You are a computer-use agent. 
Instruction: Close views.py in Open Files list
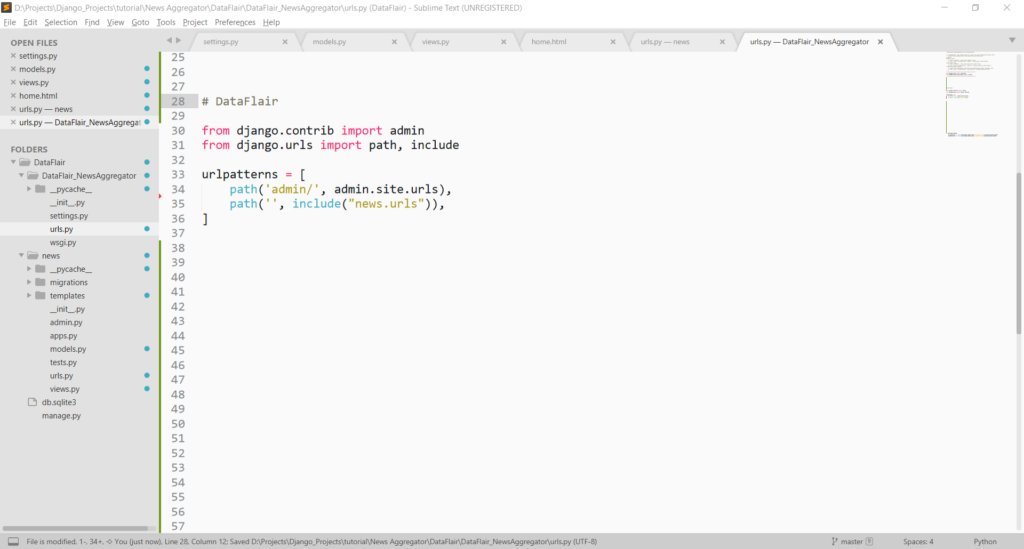[x=13, y=82]
